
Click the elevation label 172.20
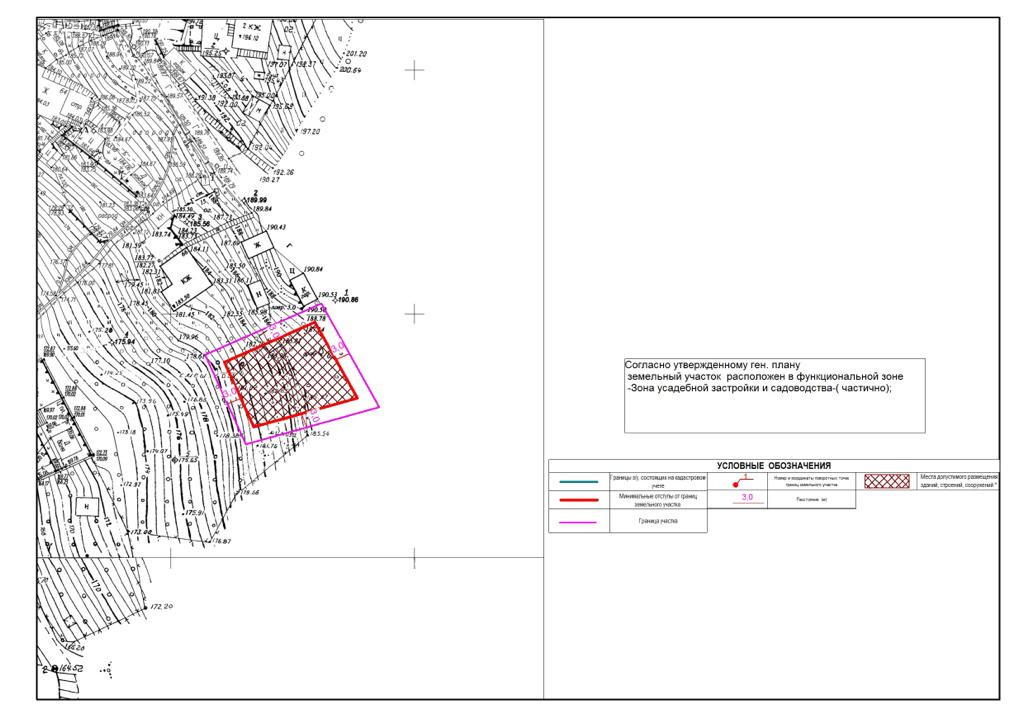coord(161,607)
